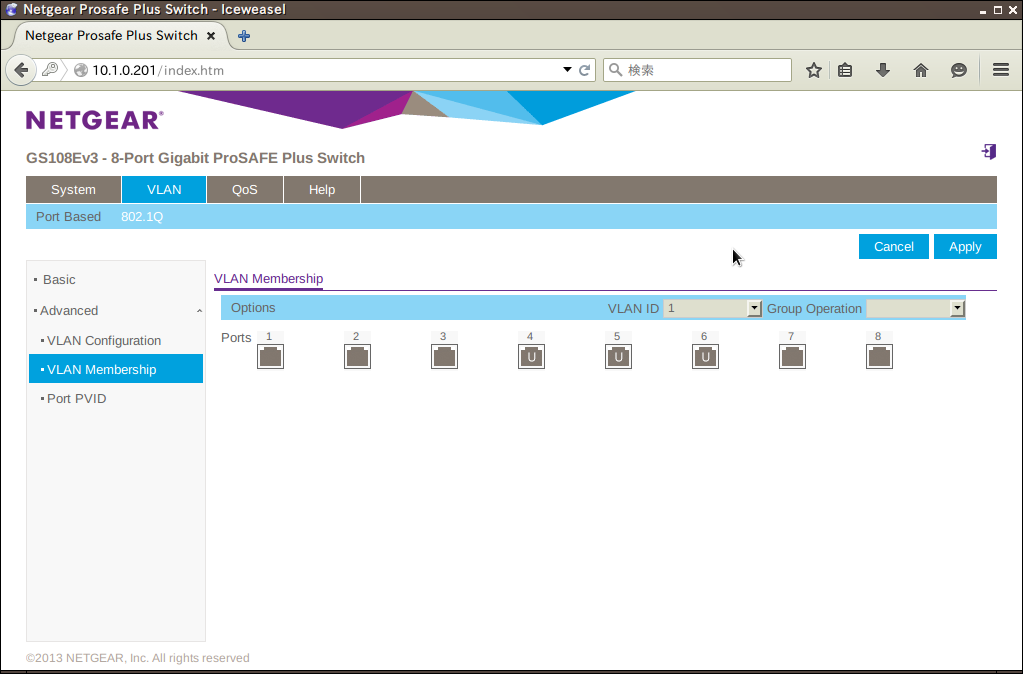Image resolution: width=1023 pixels, height=674 pixels.
Task: Toggle untagged port 4 membership
Action: (x=531, y=356)
